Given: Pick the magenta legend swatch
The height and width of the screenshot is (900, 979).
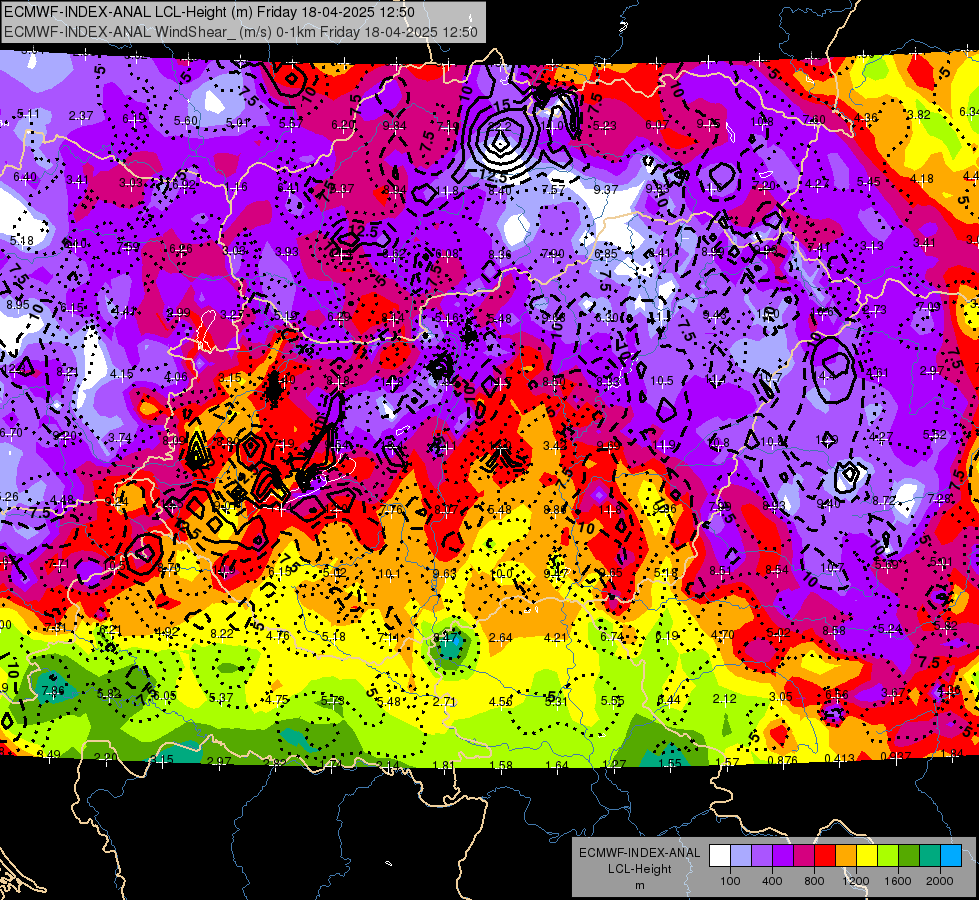Looking at the screenshot, I should pos(804,855).
